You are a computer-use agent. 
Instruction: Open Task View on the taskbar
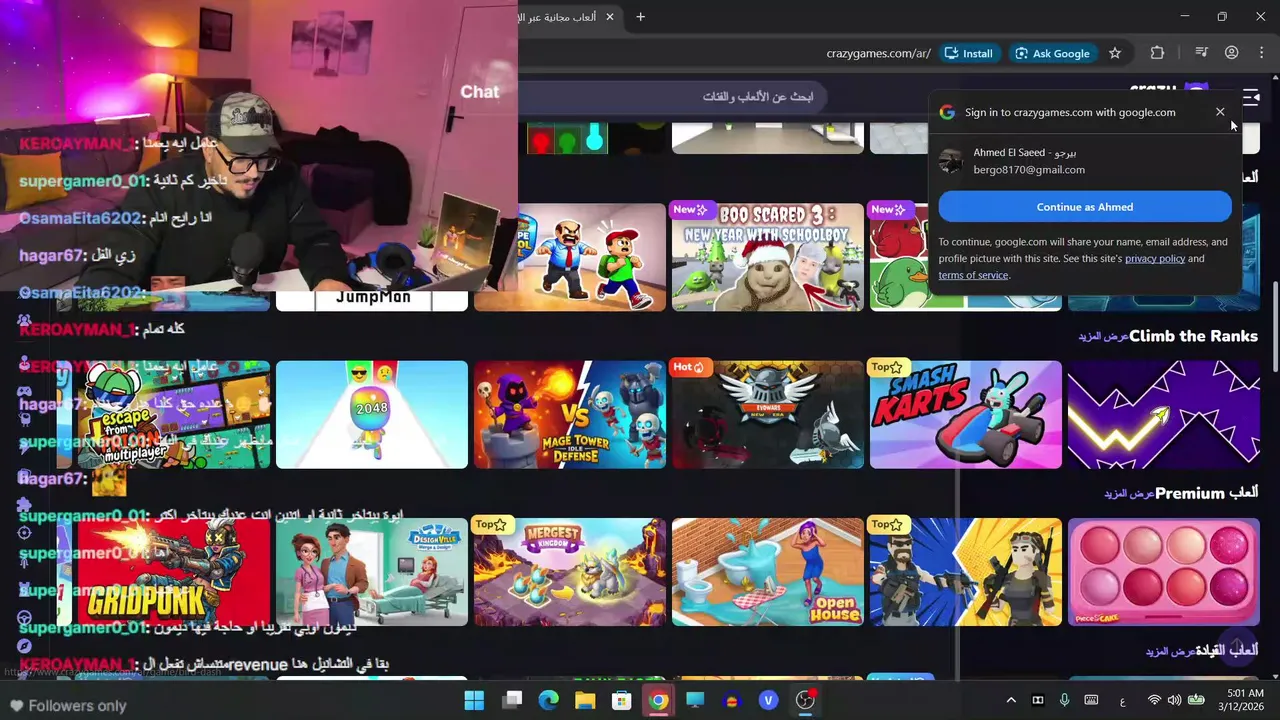click(x=512, y=700)
